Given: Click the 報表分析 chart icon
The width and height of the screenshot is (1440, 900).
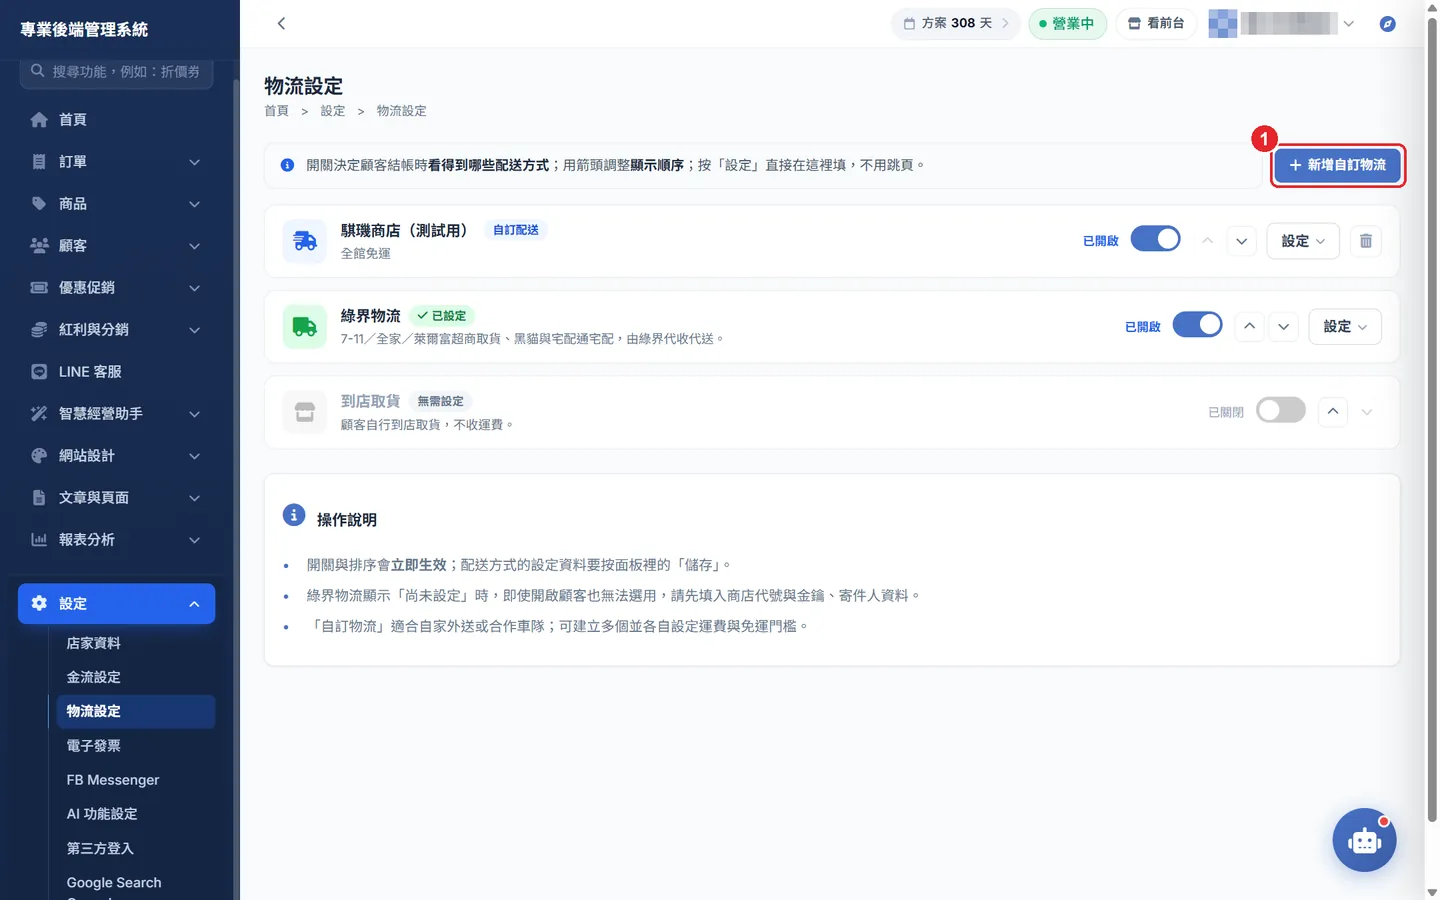Looking at the screenshot, I should tap(39, 540).
